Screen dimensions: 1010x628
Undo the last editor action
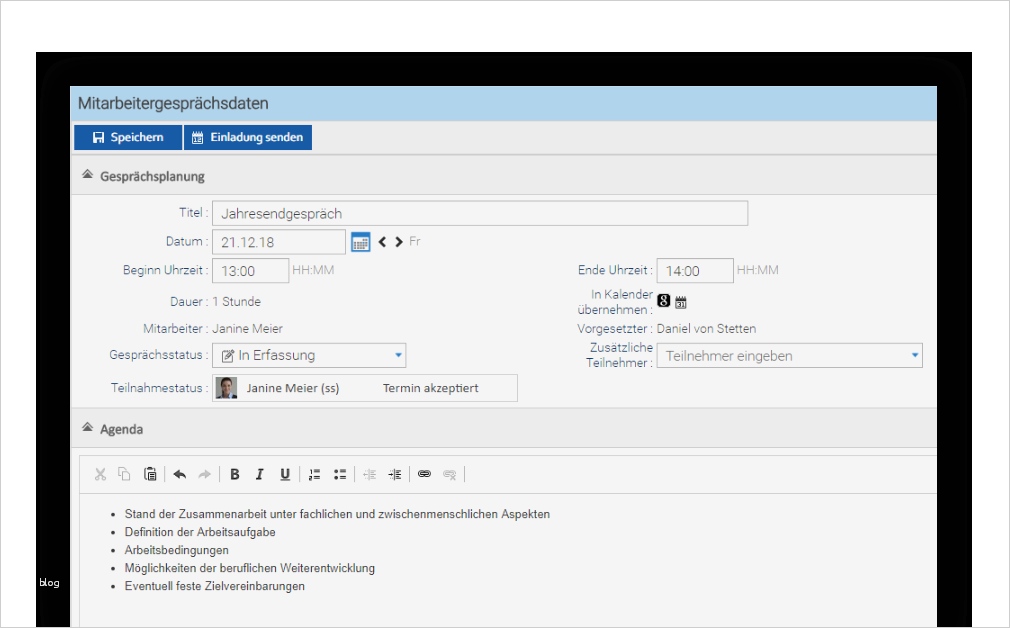tap(180, 475)
